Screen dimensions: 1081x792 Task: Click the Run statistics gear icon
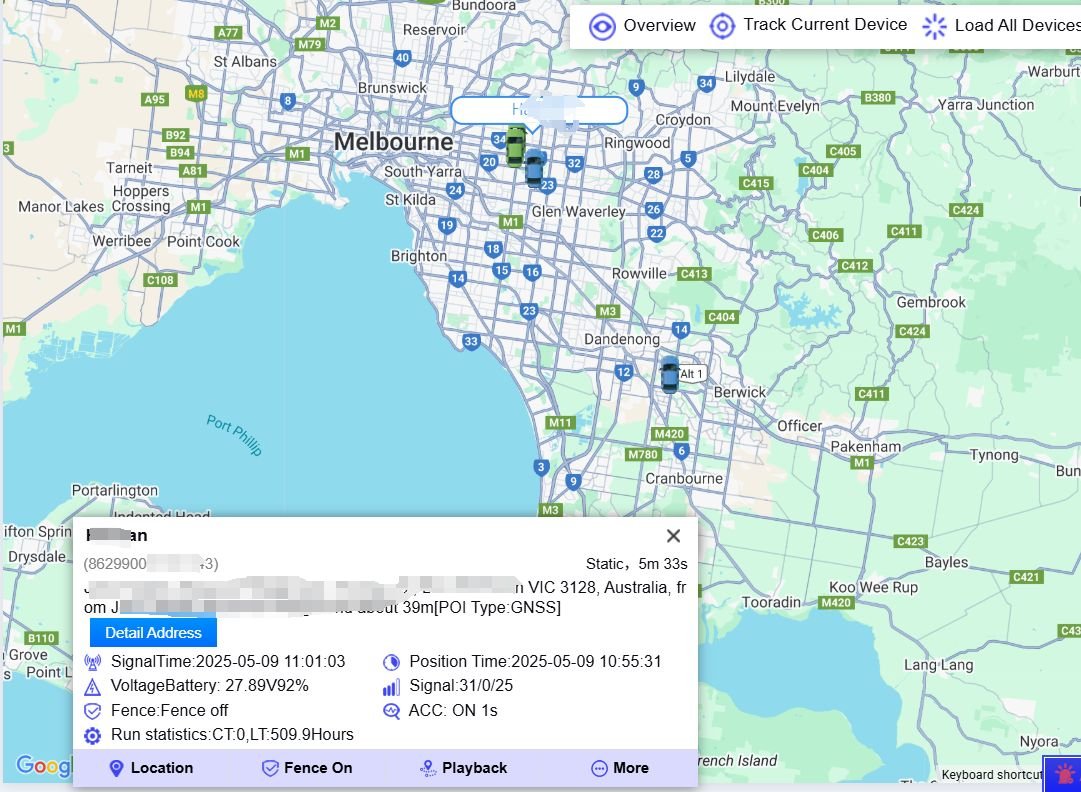tap(92, 735)
